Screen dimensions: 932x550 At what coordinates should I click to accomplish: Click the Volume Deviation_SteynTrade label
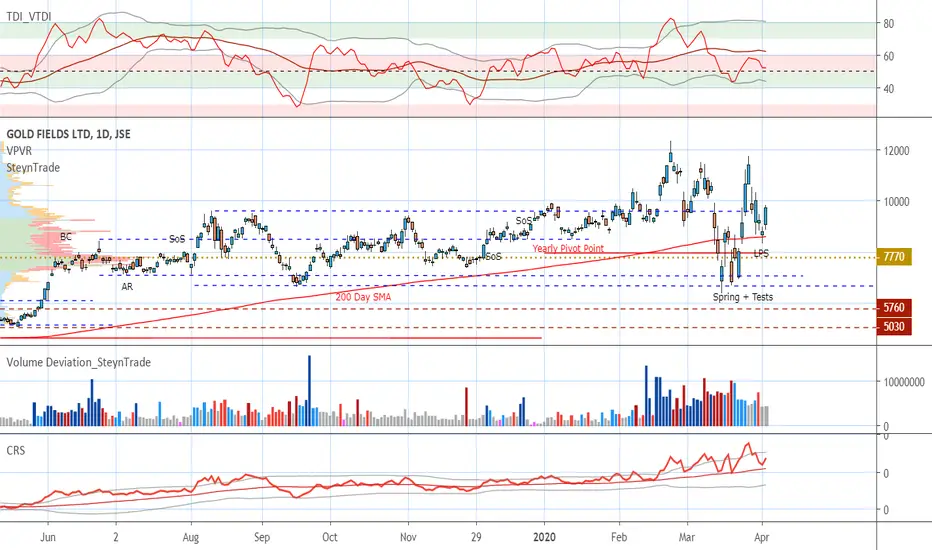[x=78, y=362]
